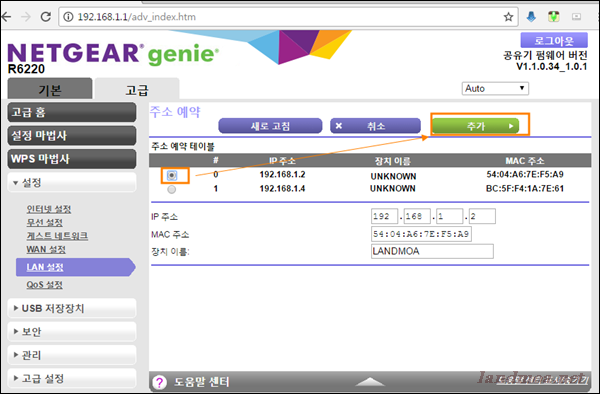Viewport: 600px width, 394px height.
Task: Click the third IP octet field
Action: [450, 216]
